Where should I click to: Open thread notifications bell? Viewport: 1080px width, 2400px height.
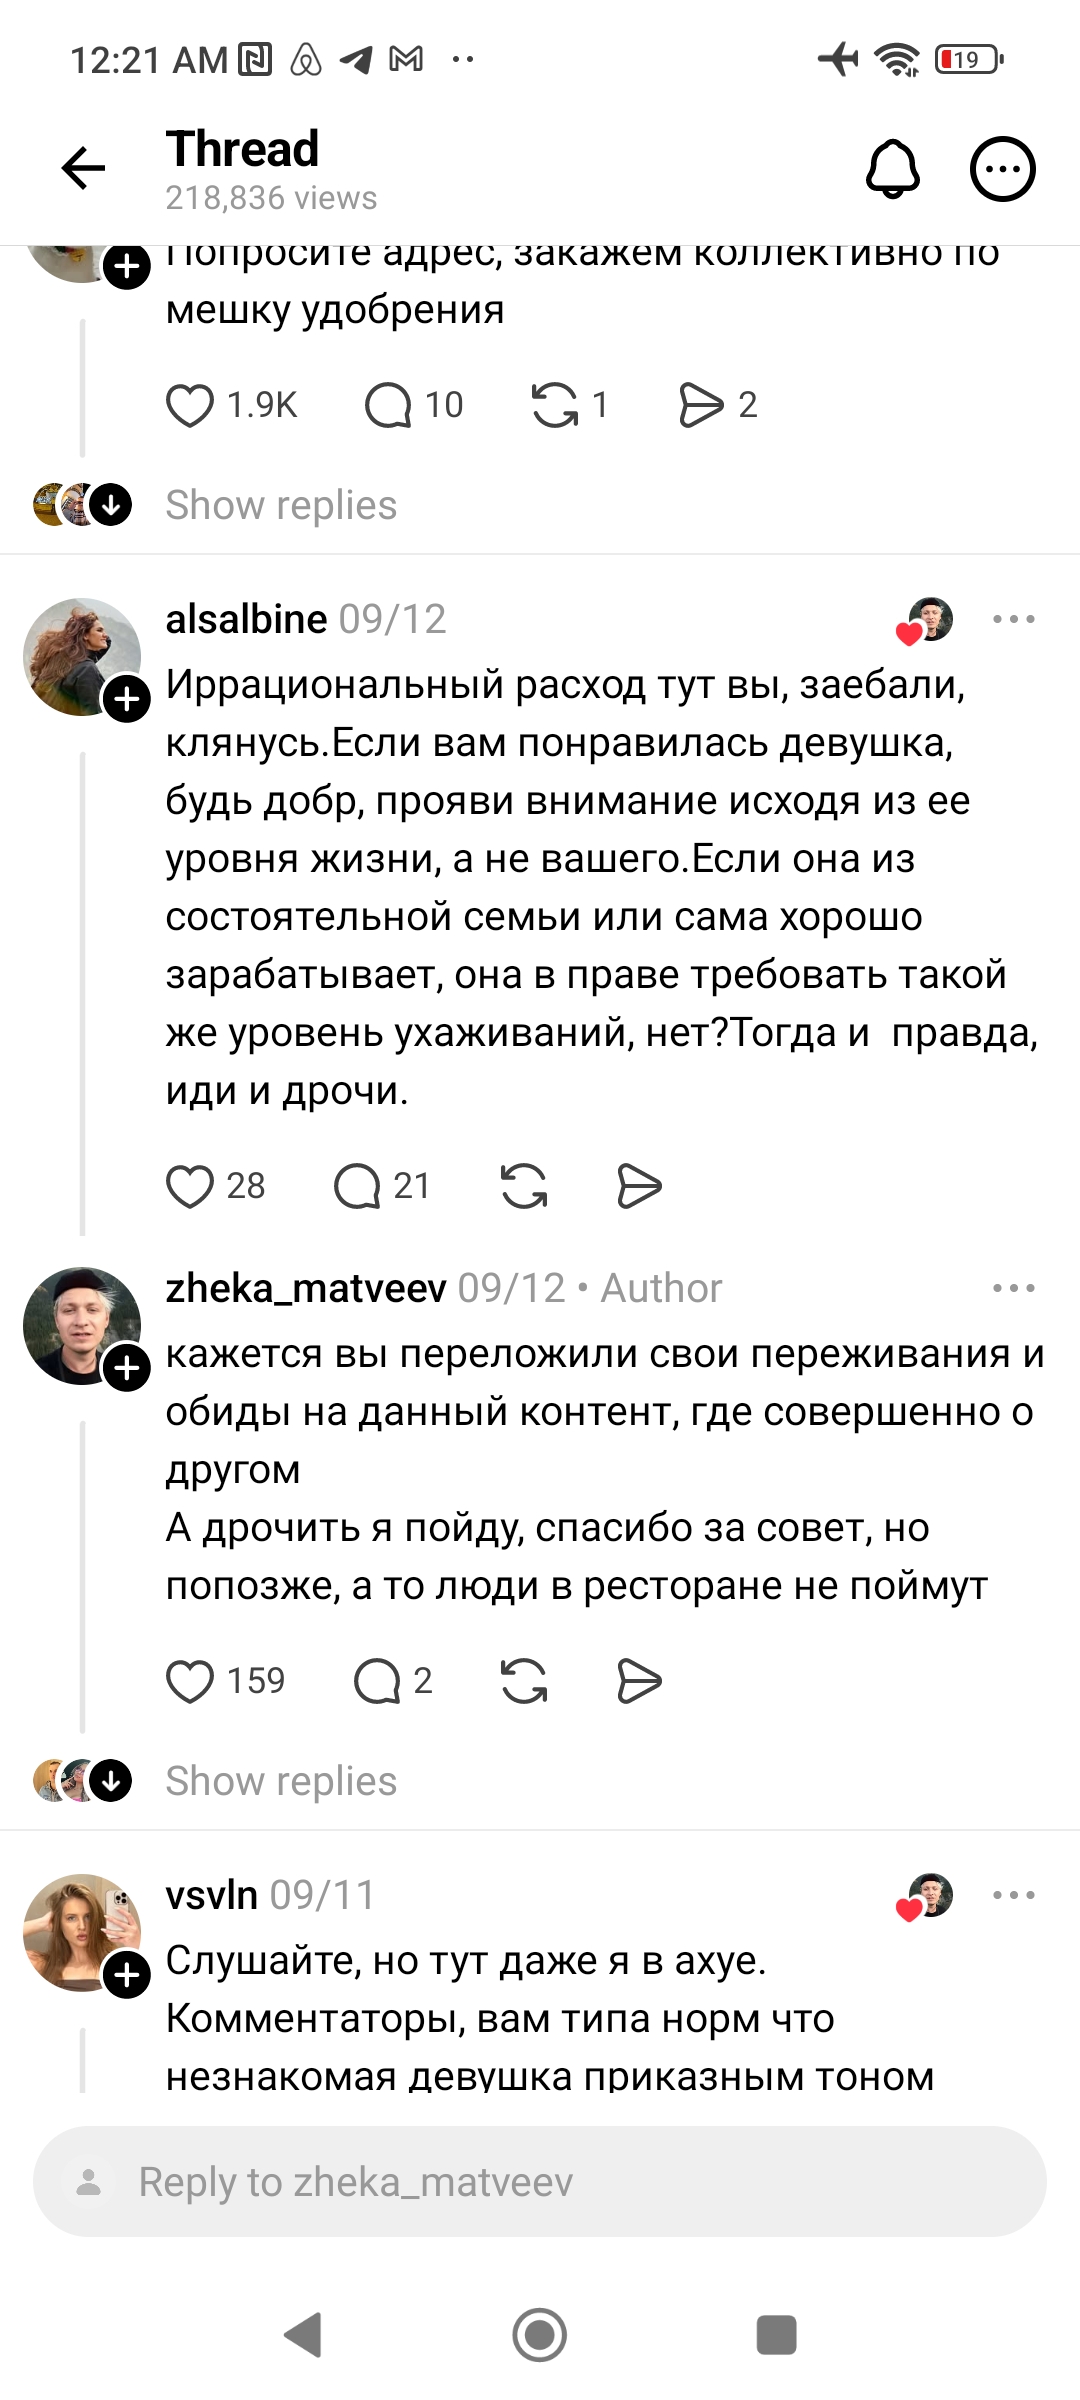(x=892, y=168)
